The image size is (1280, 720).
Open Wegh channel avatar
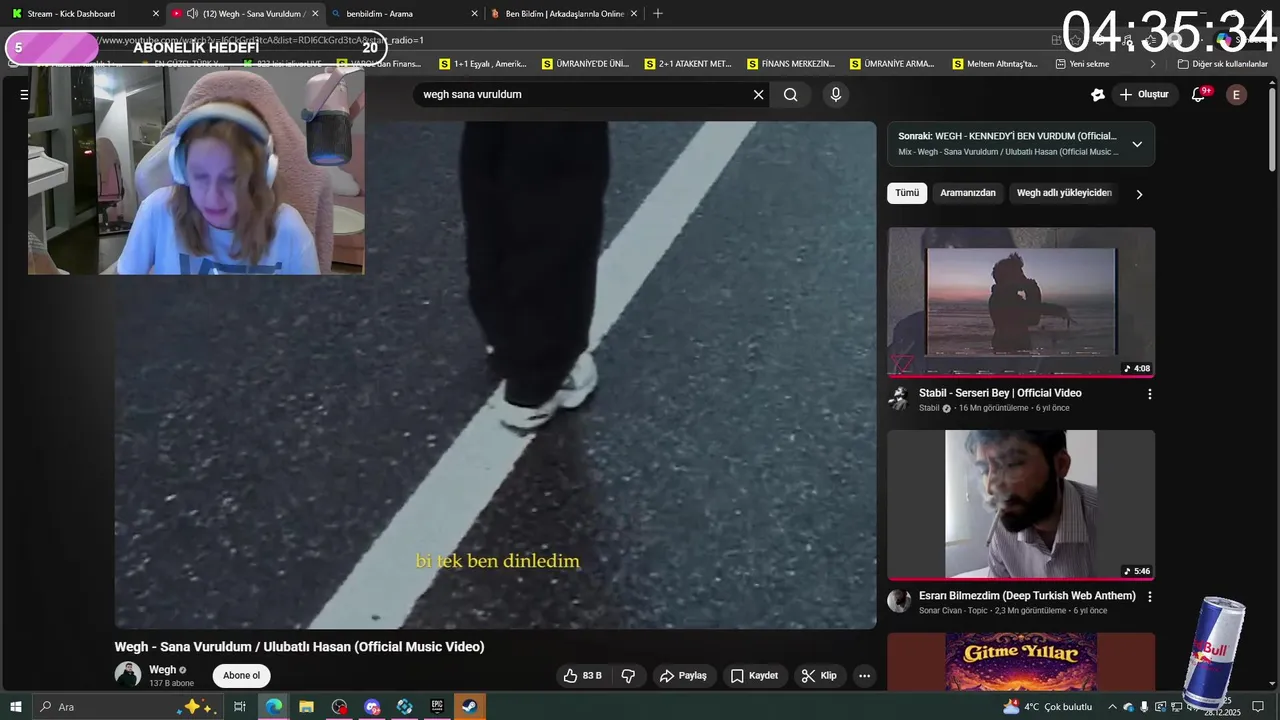pyautogui.click(x=128, y=675)
